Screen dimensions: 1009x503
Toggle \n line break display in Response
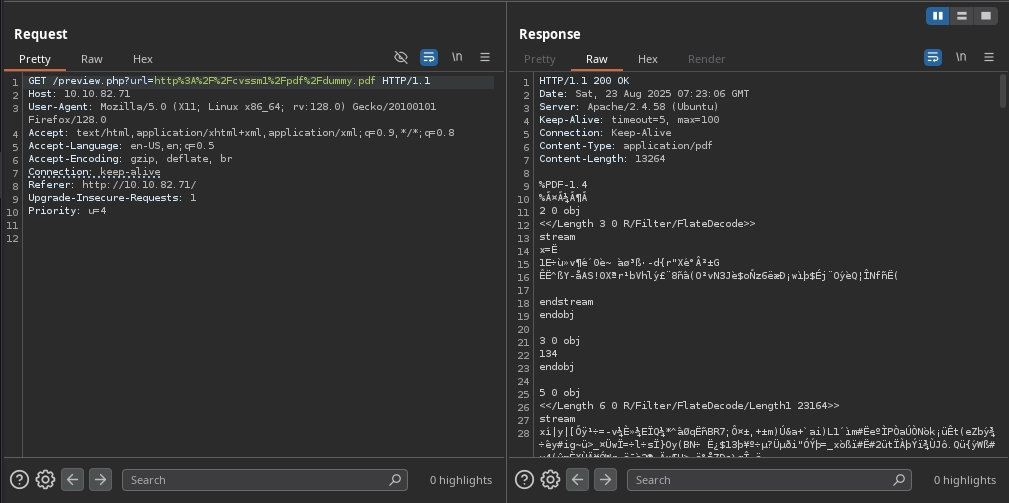[961, 58]
